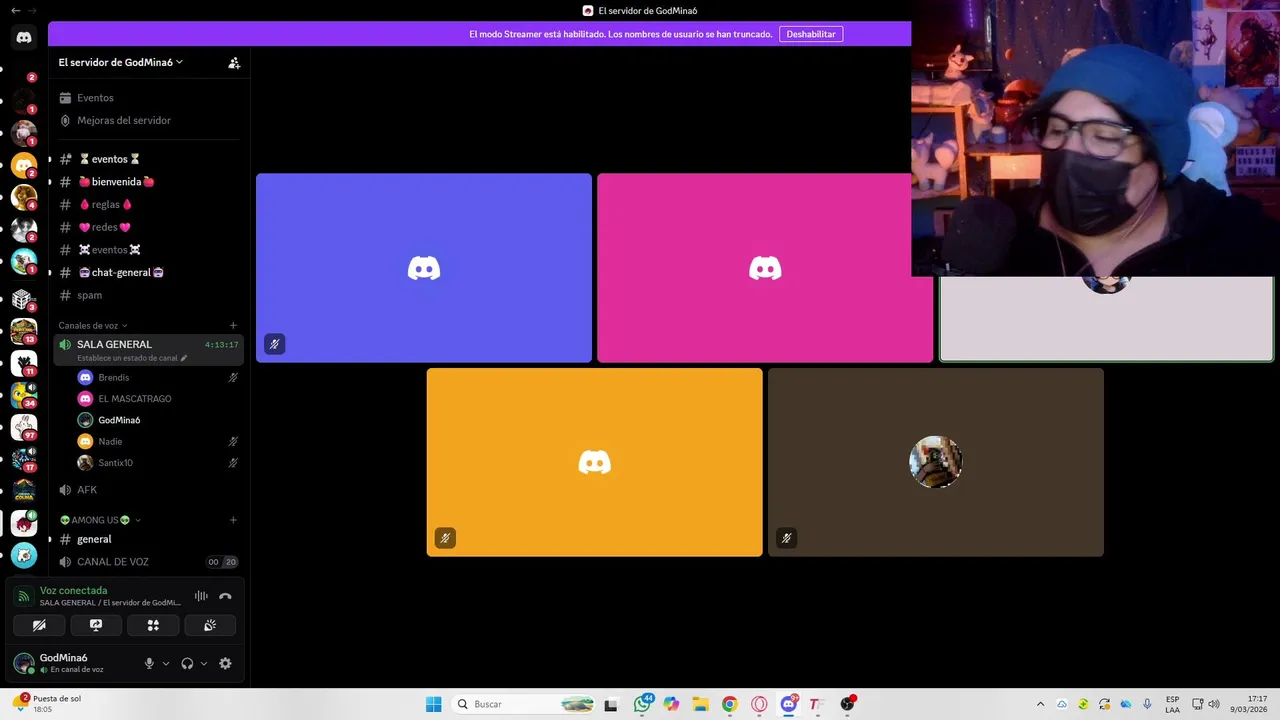Click muted mic badge on blue tile
Image resolution: width=1280 pixels, height=720 pixels.
pyautogui.click(x=274, y=344)
